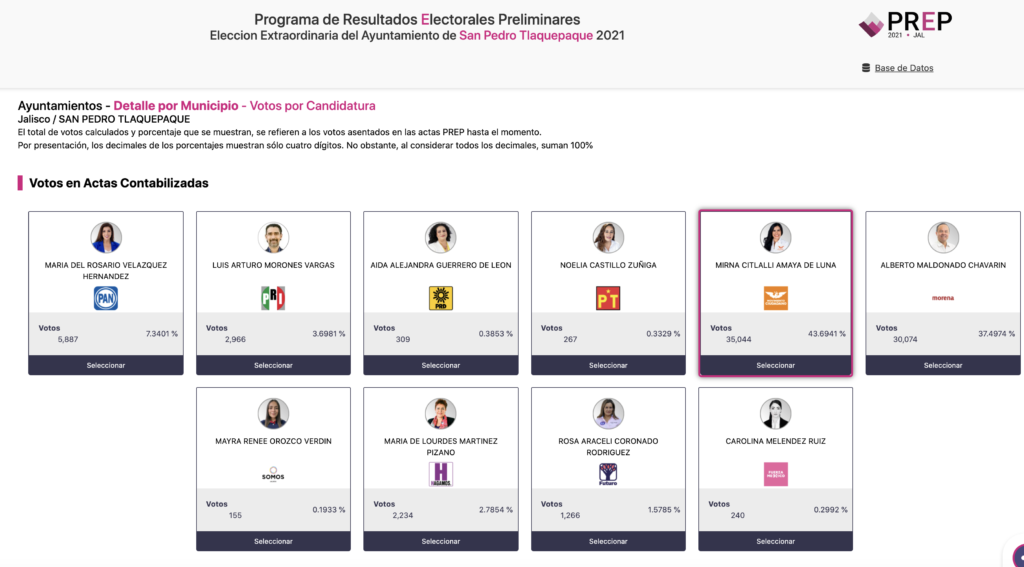Click the PREP 2021 JAL logo
The image size is (1024, 567).
click(x=906, y=24)
